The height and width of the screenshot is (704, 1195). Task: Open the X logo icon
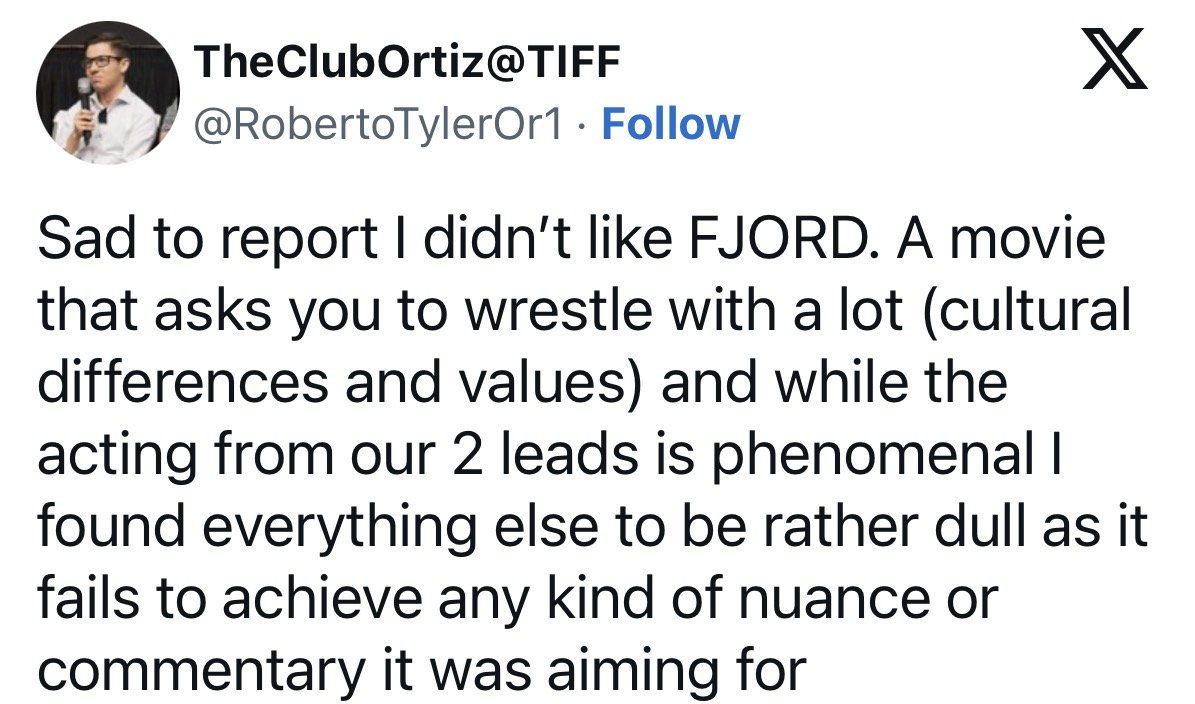[1114, 59]
